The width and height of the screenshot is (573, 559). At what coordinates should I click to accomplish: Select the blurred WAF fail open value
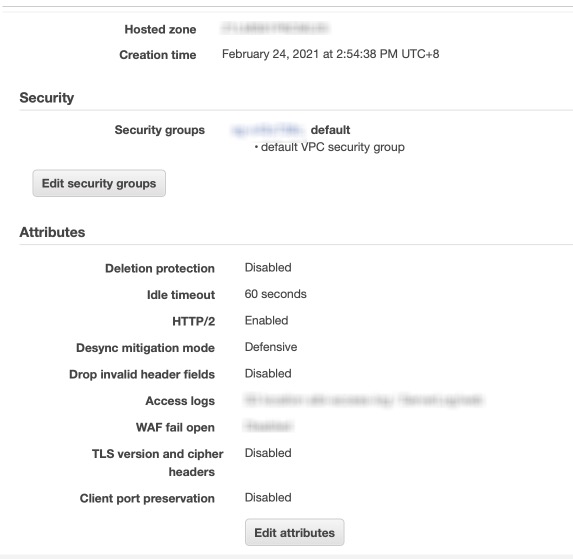tap(268, 426)
